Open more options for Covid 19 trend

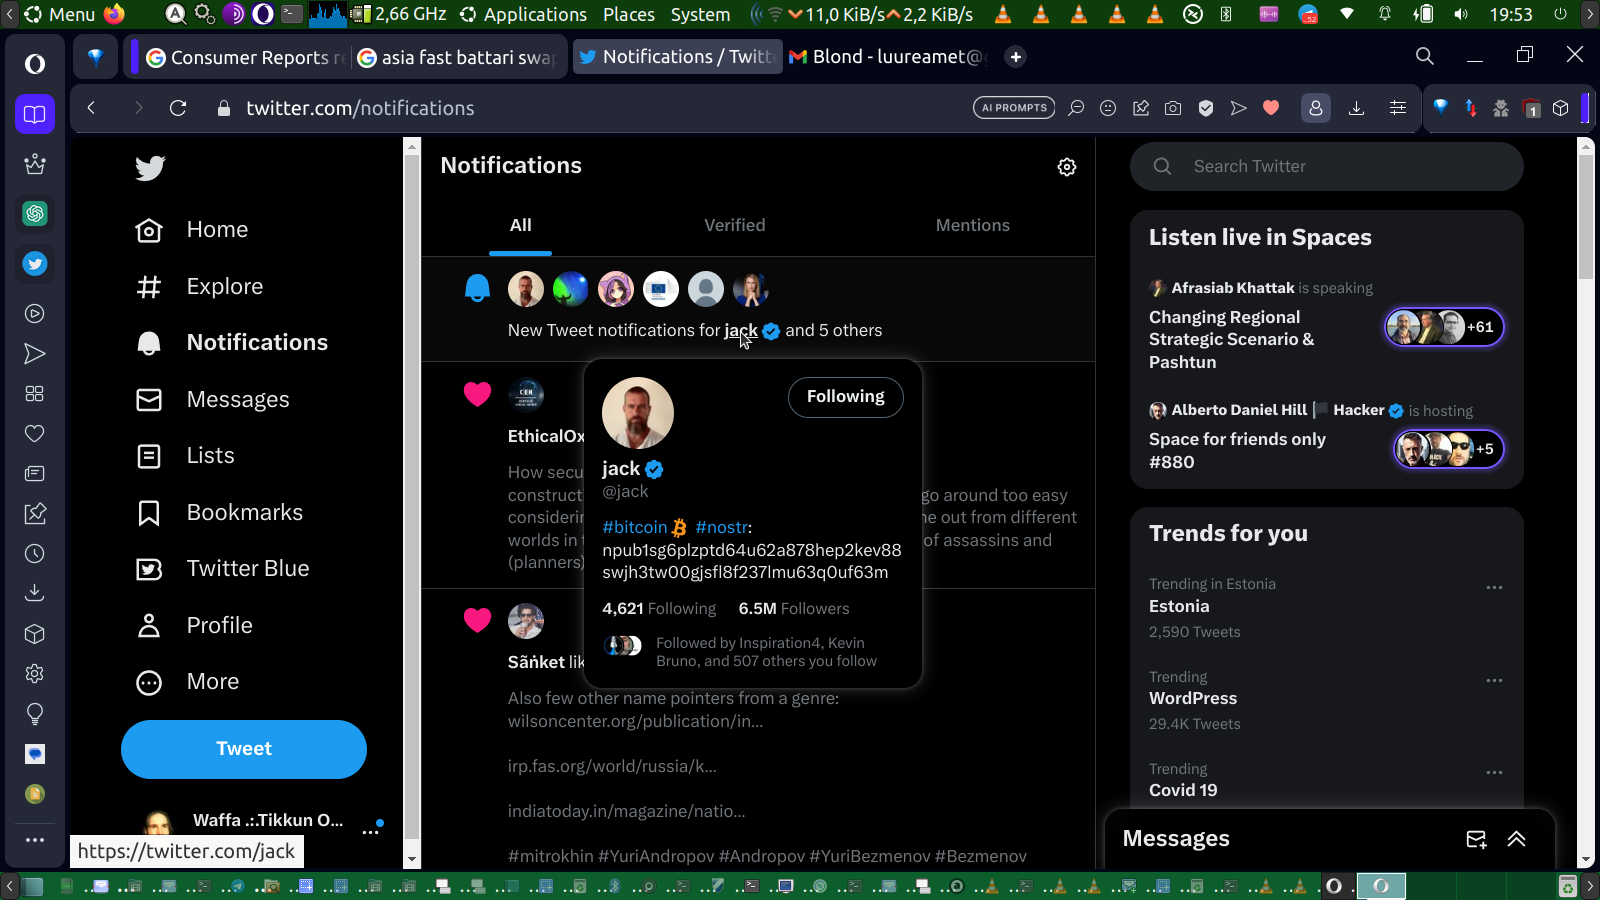point(1494,773)
